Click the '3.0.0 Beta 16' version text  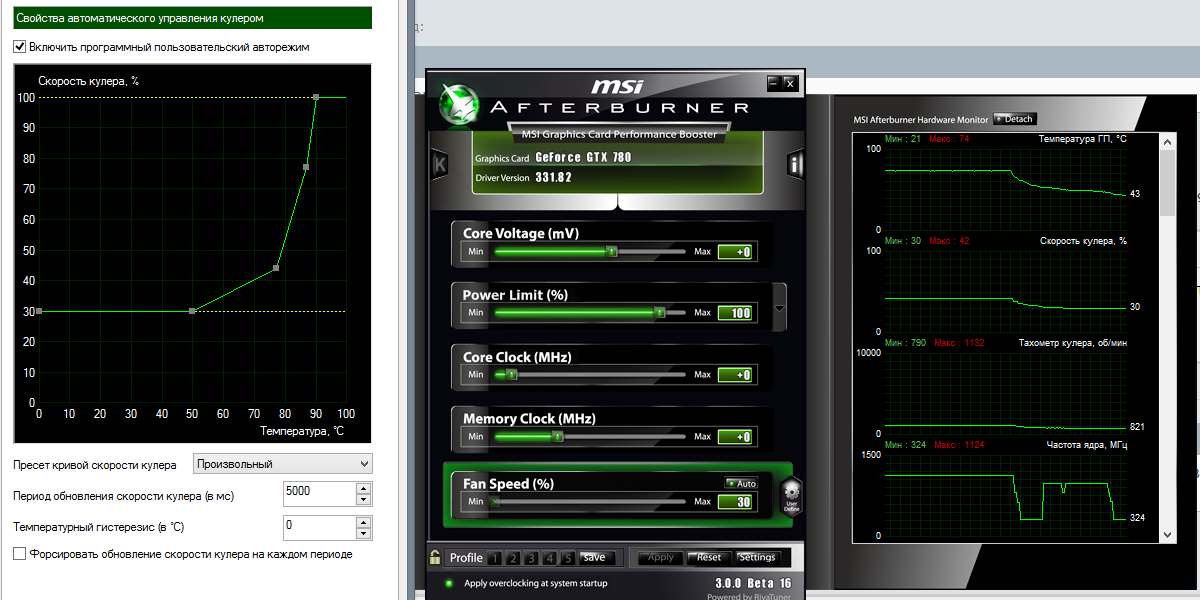pos(753,583)
